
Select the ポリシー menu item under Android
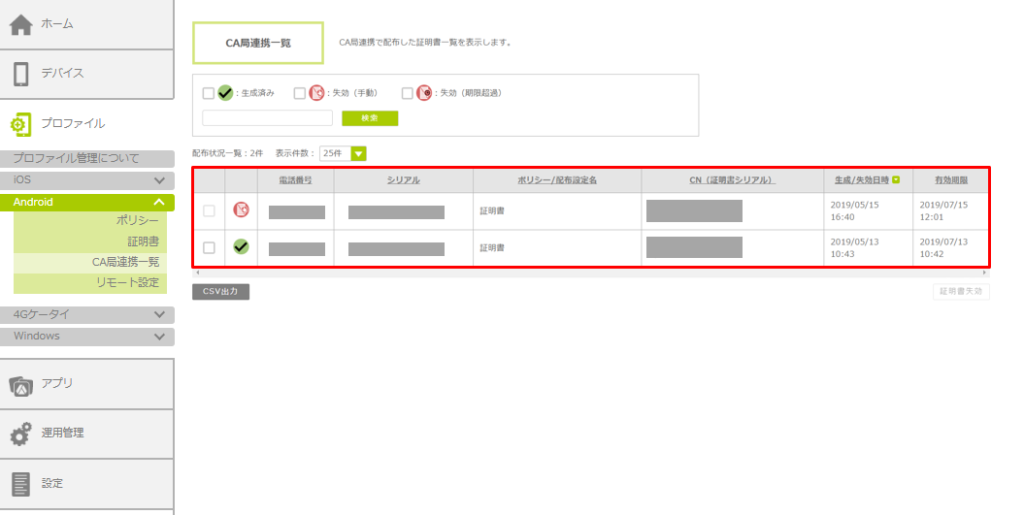click(137, 221)
